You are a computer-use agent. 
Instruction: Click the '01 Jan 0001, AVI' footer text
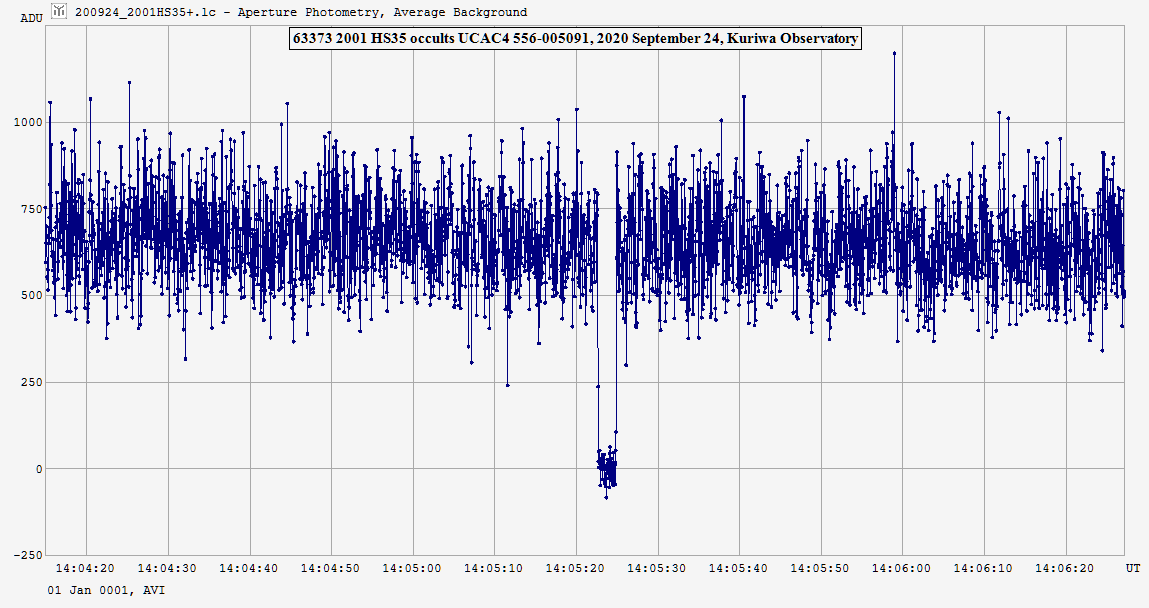[x=106, y=590]
